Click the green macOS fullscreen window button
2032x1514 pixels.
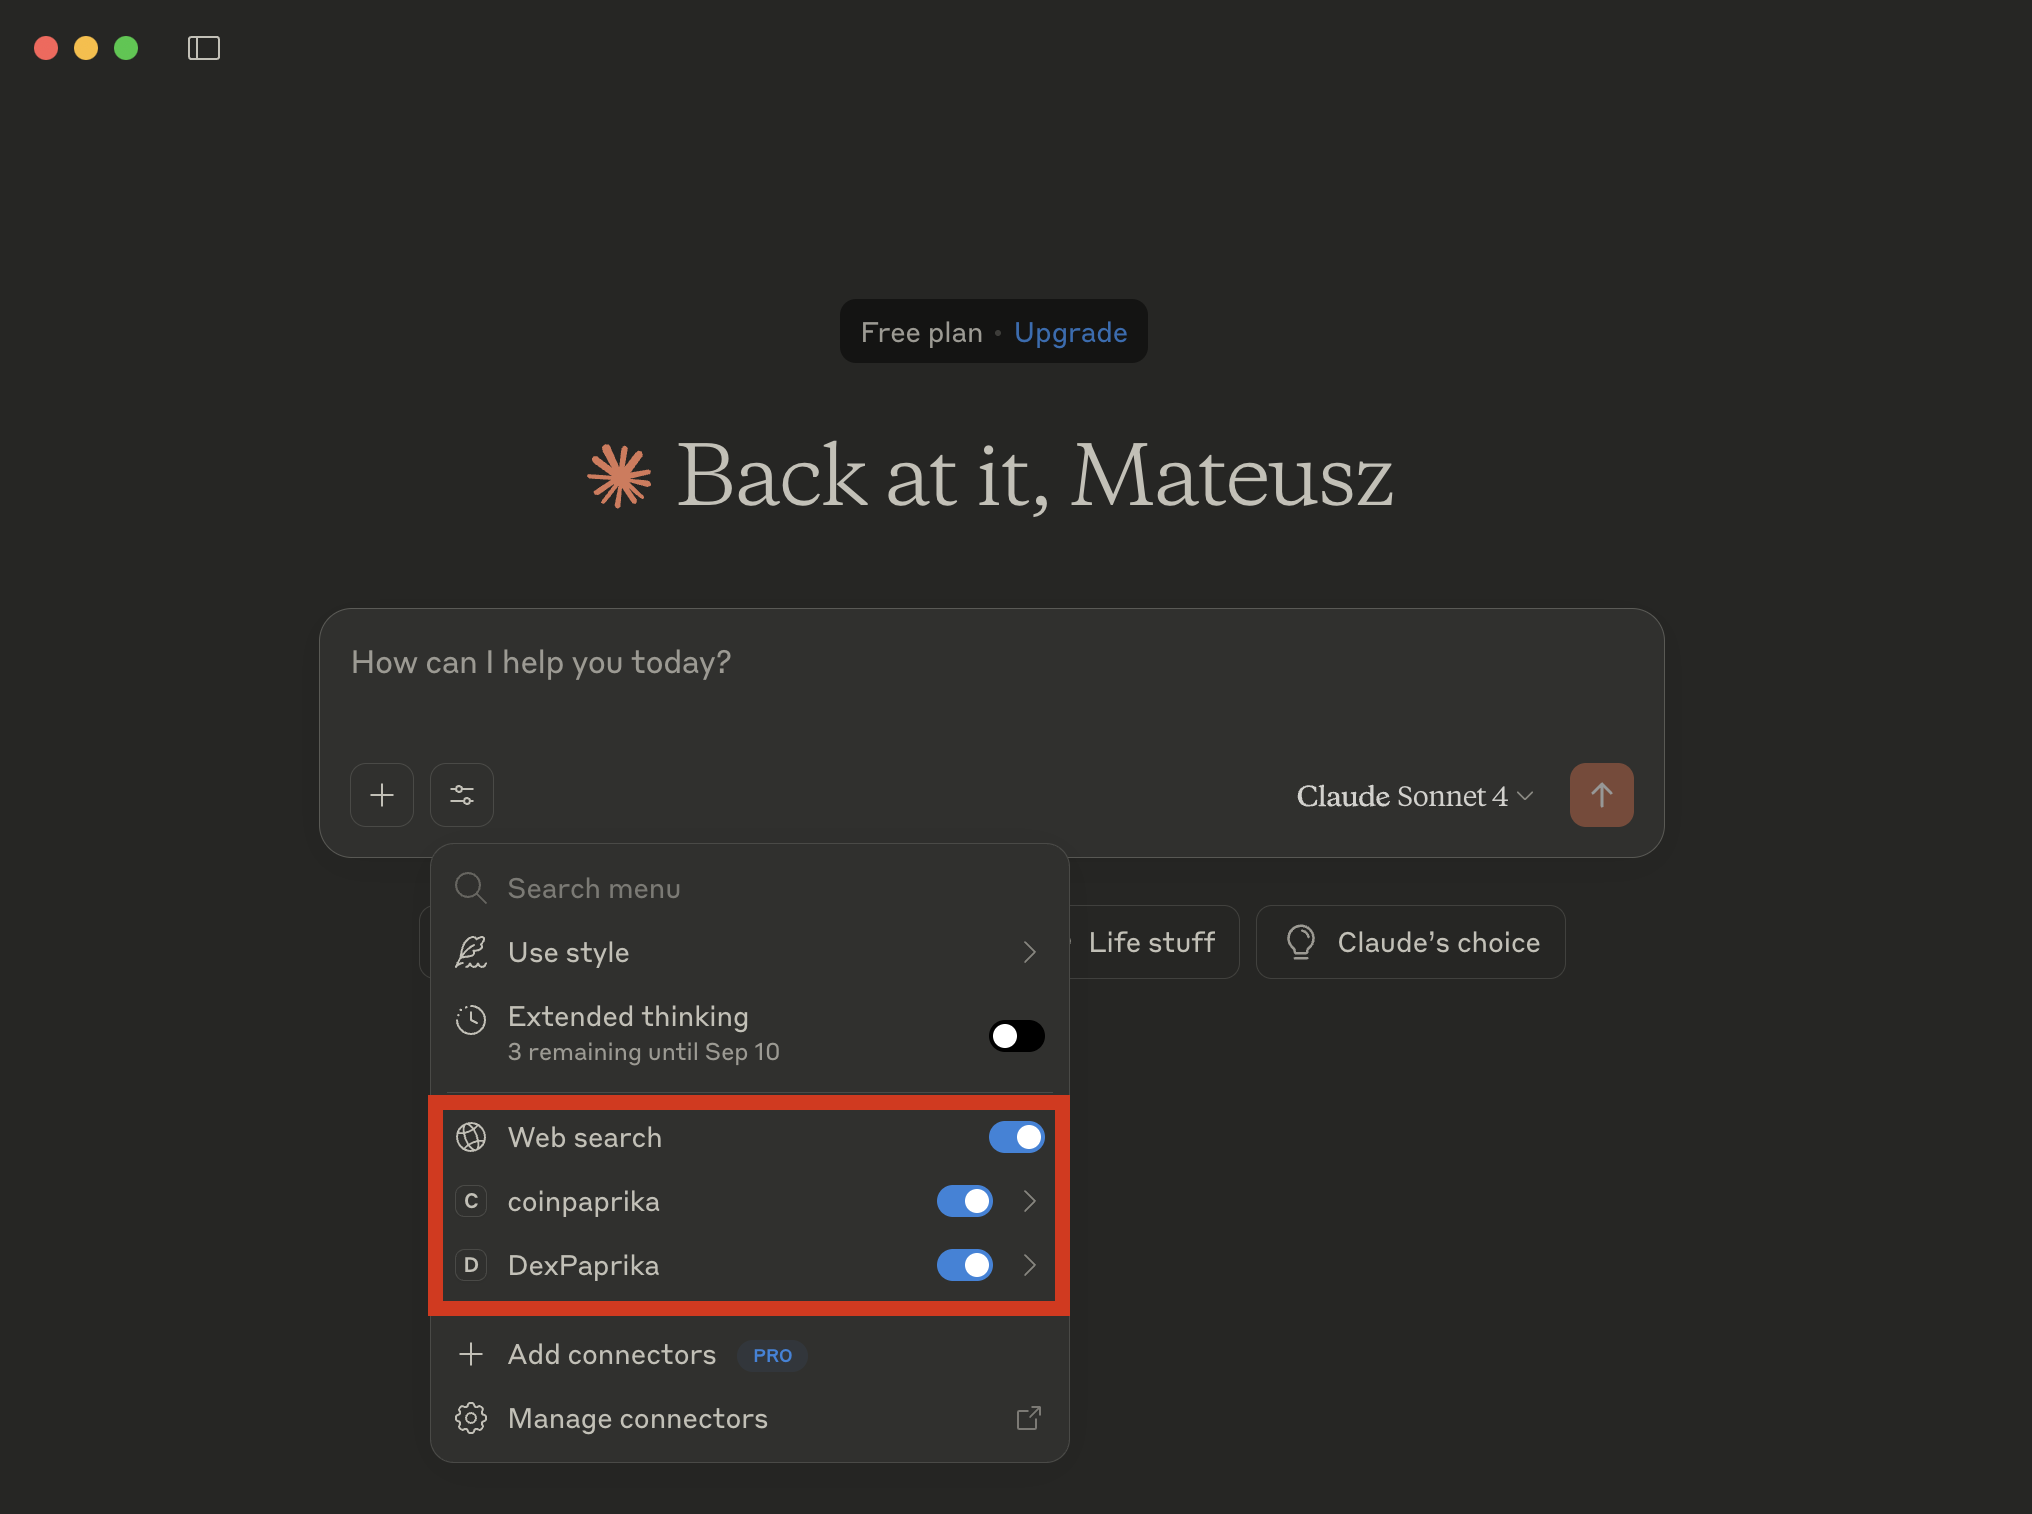(x=126, y=48)
